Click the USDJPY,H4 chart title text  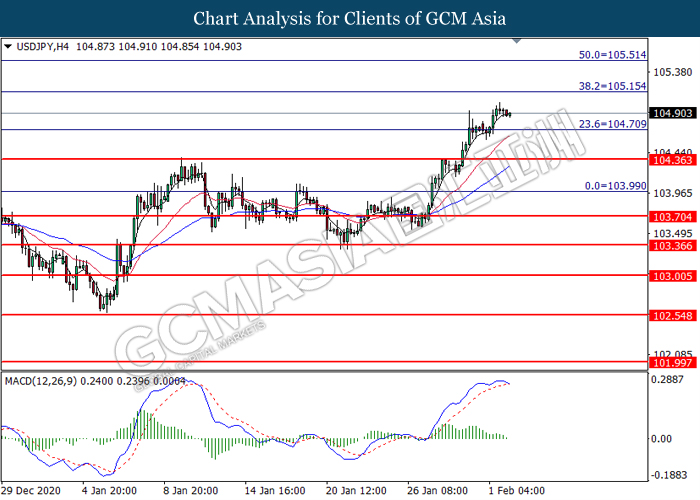tap(43, 46)
